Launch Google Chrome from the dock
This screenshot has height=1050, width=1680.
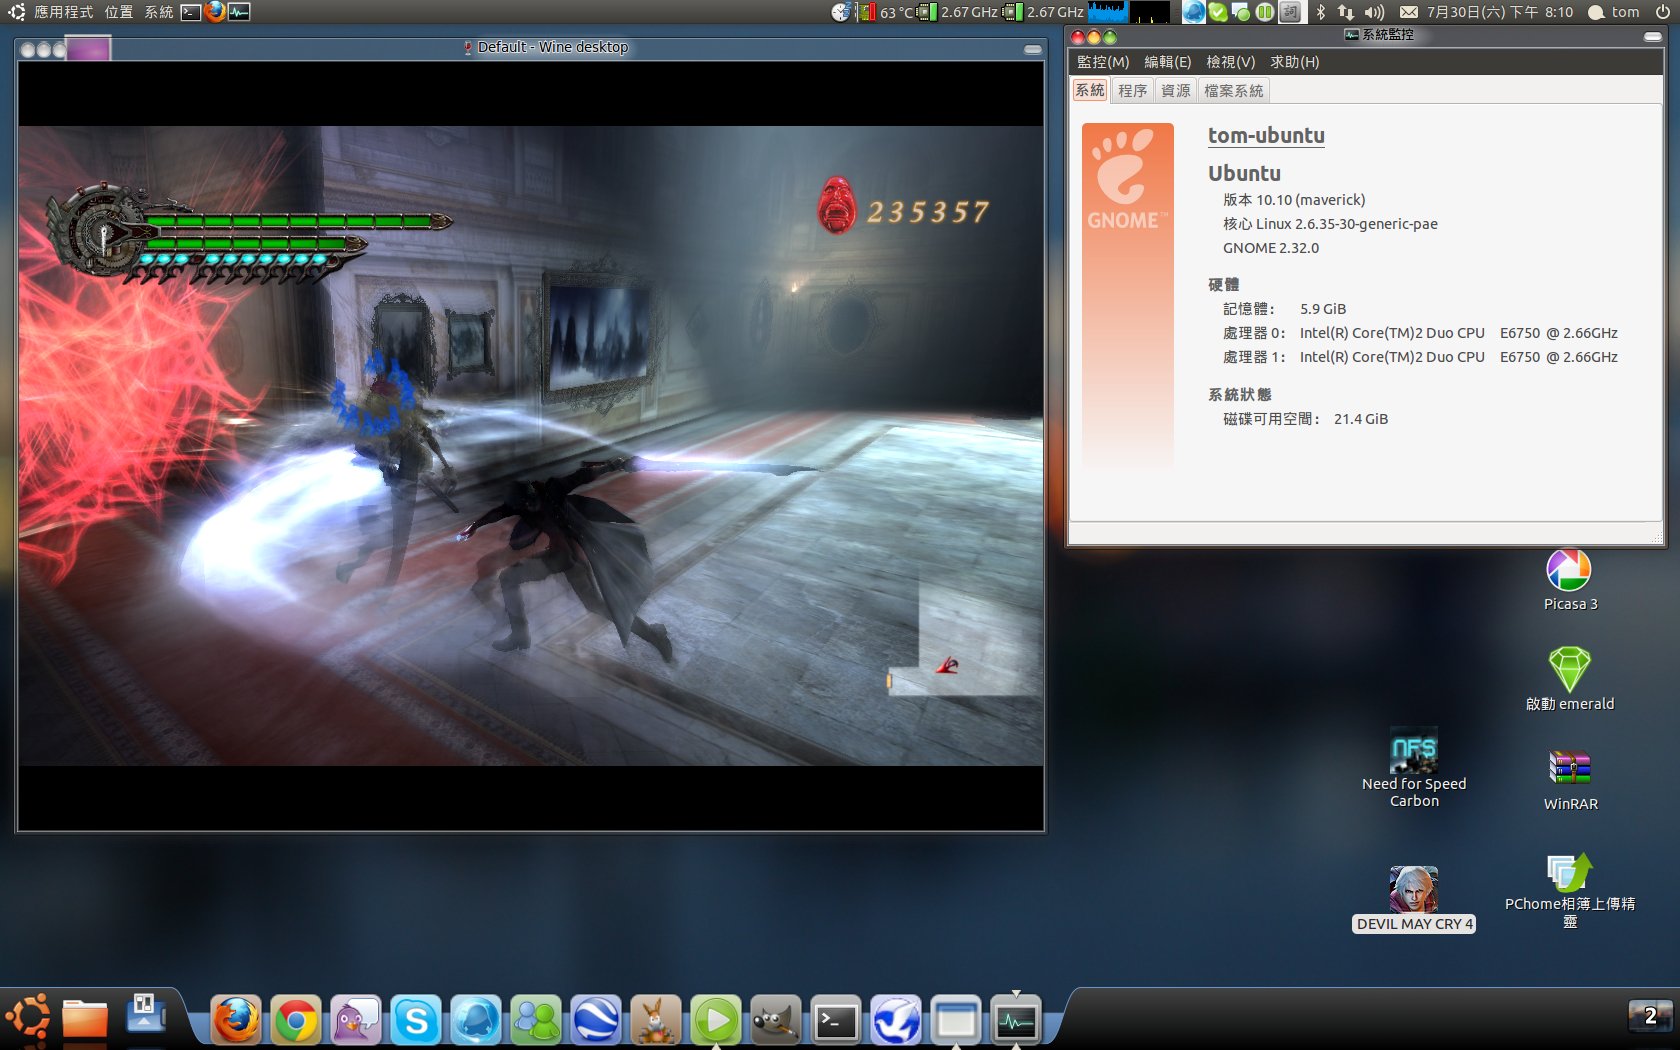click(x=296, y=1020)
